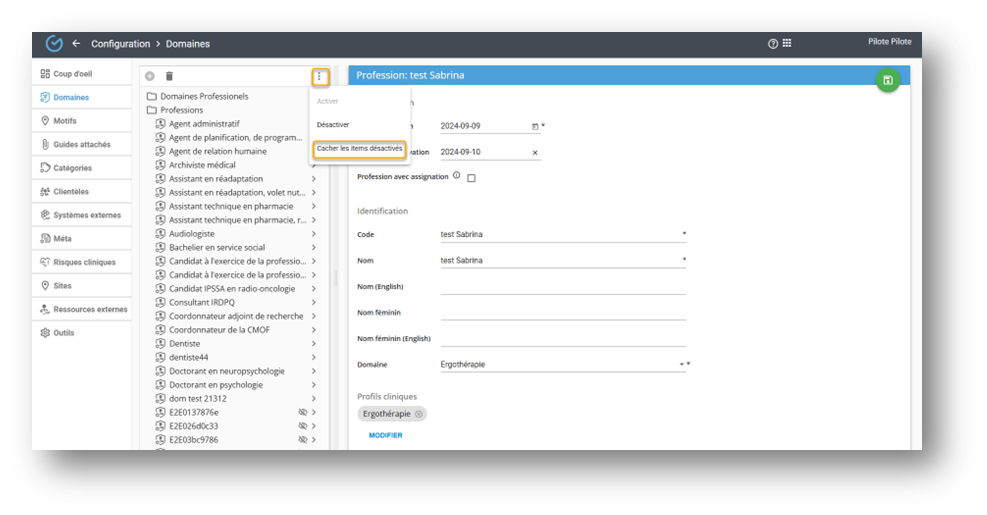Image resolution: width=987 pixels, height=515 pixels.
Task: Clear the 2024-09-10 date with X
Action: click(535, 153)
